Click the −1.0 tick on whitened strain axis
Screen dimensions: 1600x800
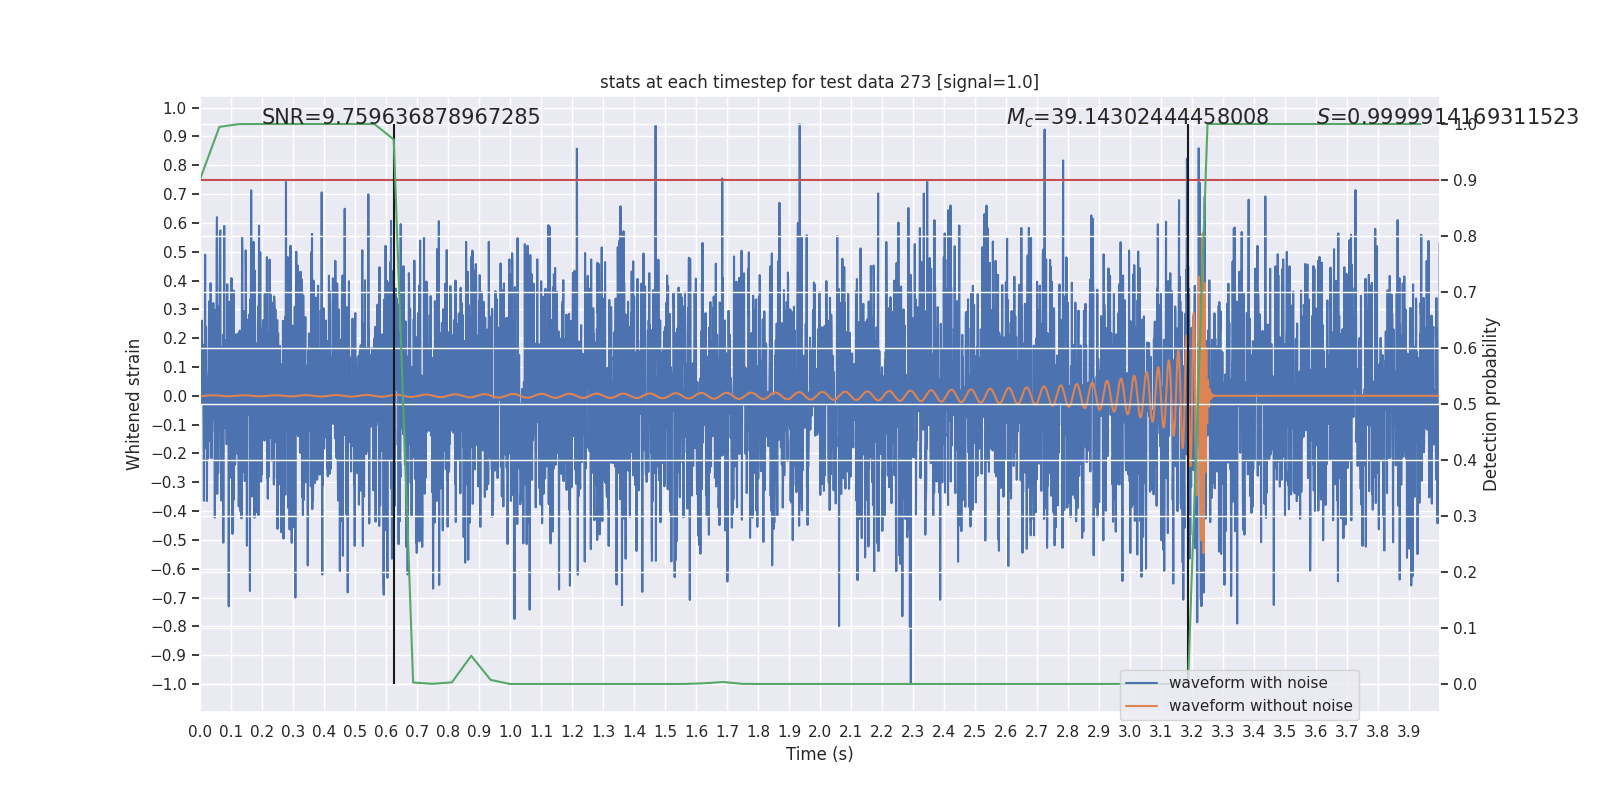tap(170, 684)
